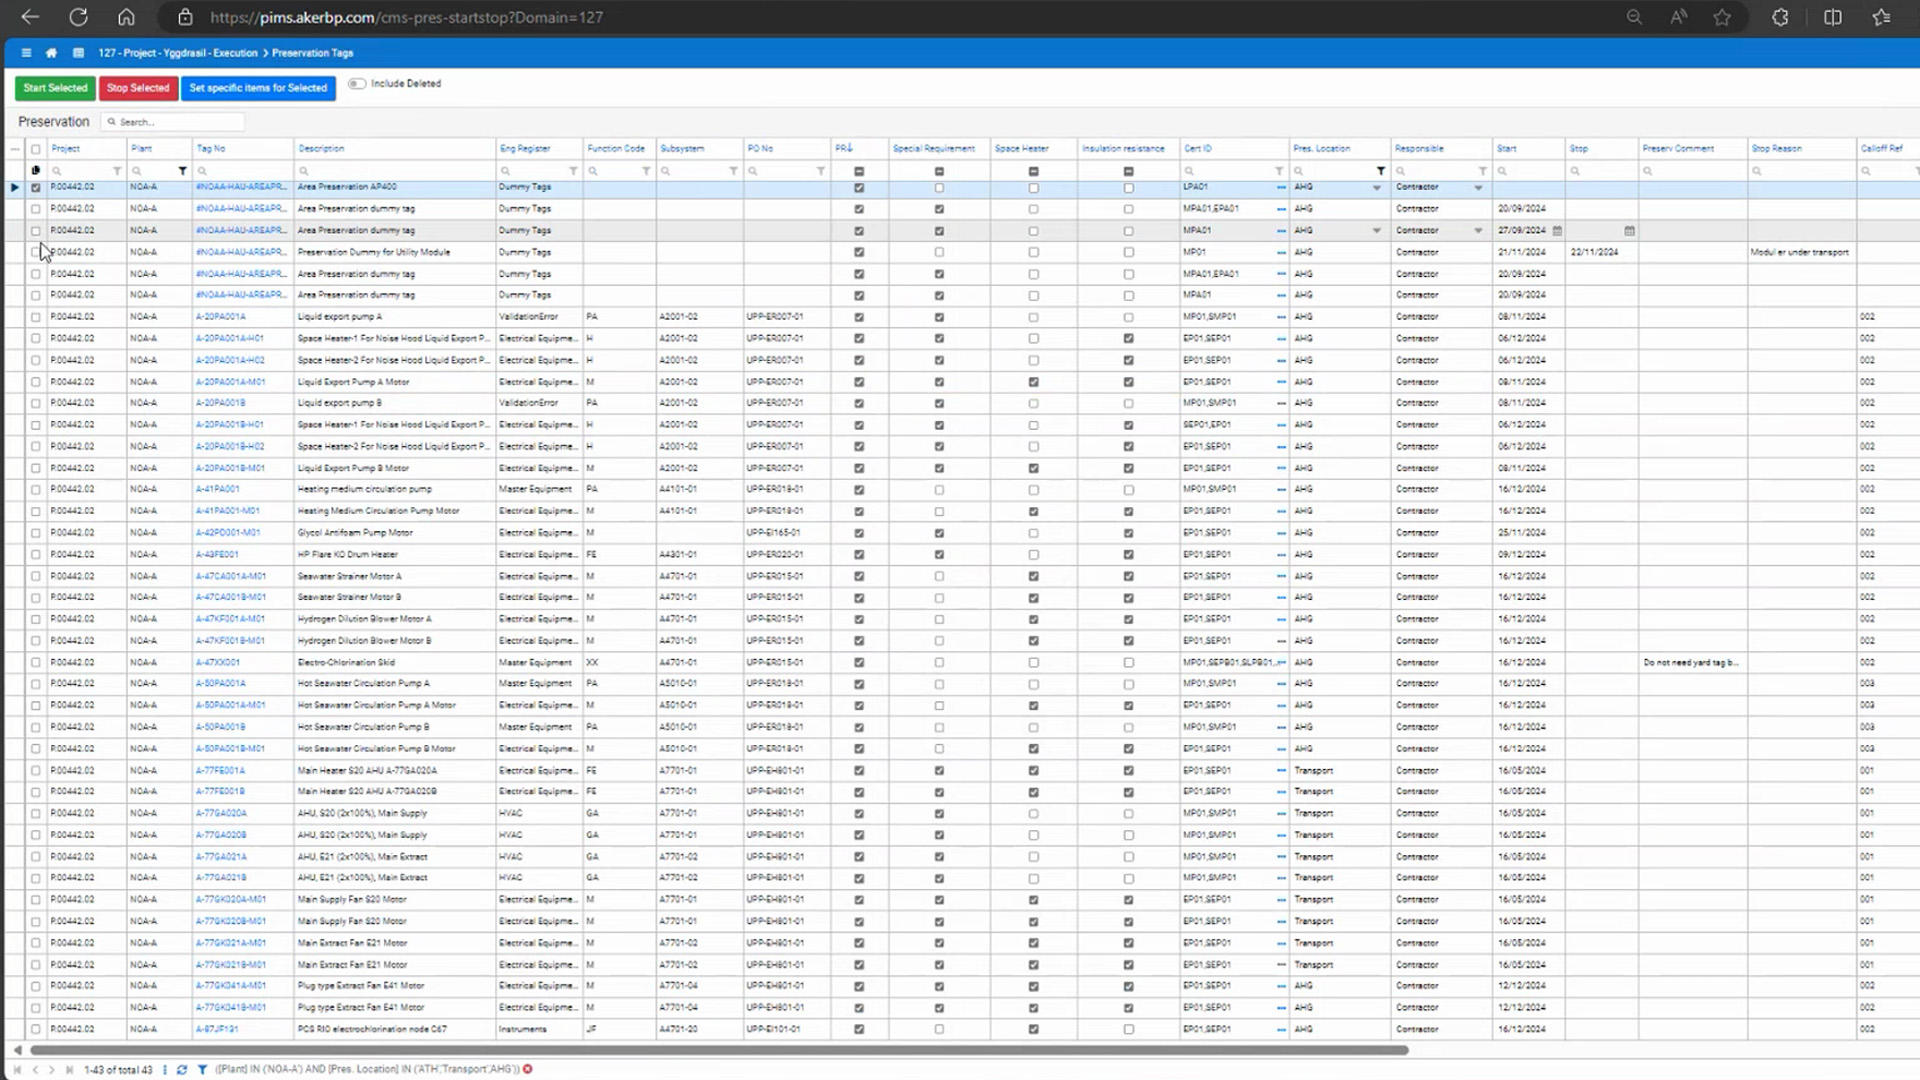1920x1080 pixels.
Task: Check the select-all header checkbox
Action: pos(36,149)
